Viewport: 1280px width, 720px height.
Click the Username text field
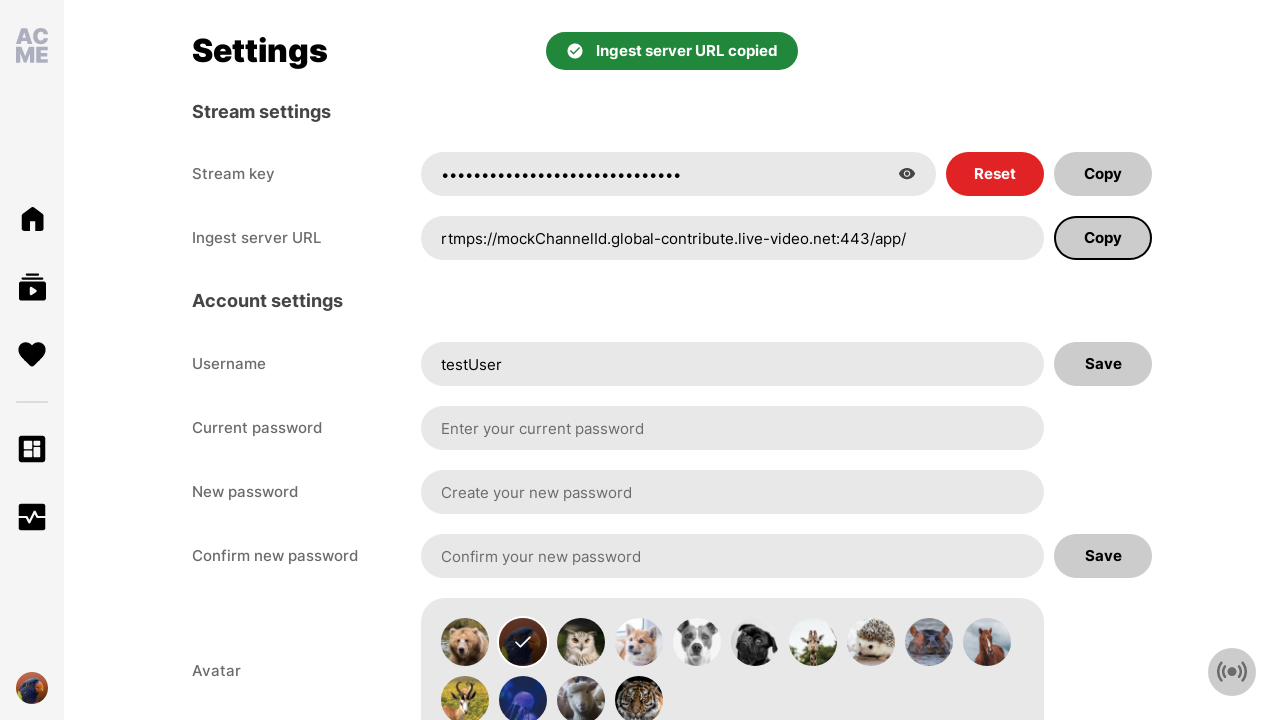(732, 364)
